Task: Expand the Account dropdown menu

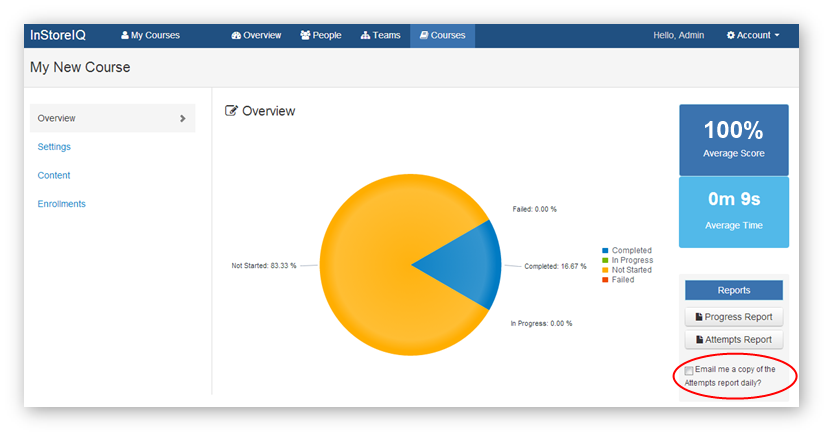Action: point(753,35)
